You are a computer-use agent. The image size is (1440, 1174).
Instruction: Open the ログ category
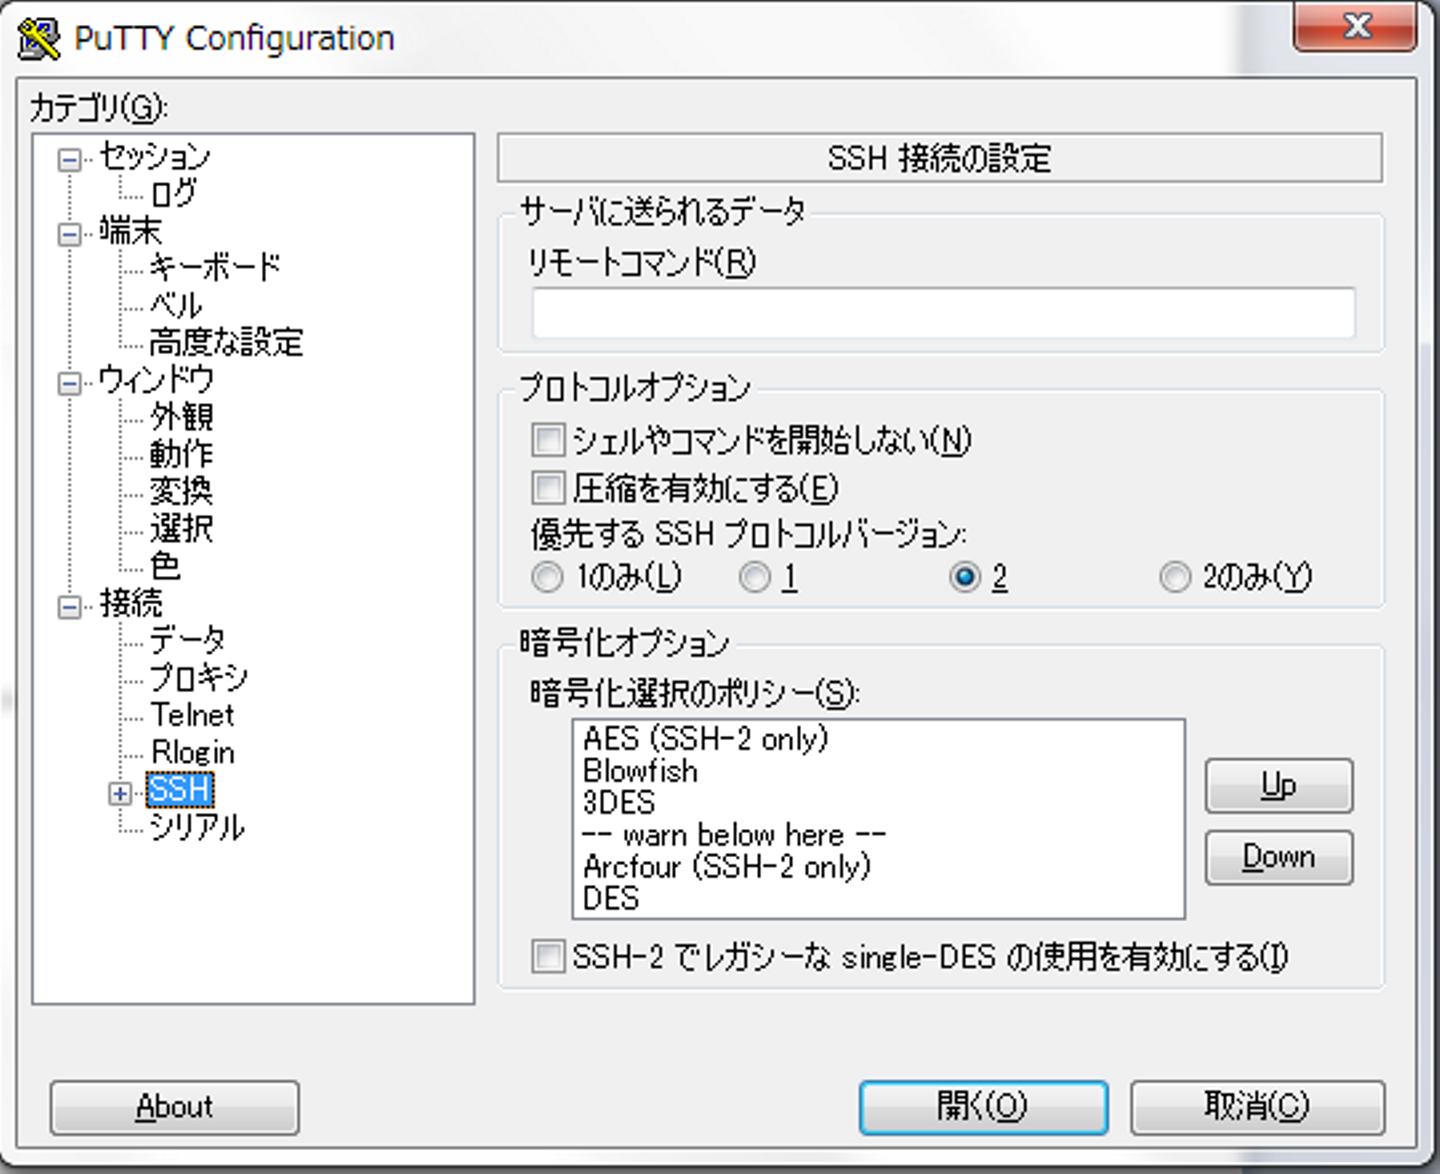point(173,194)
